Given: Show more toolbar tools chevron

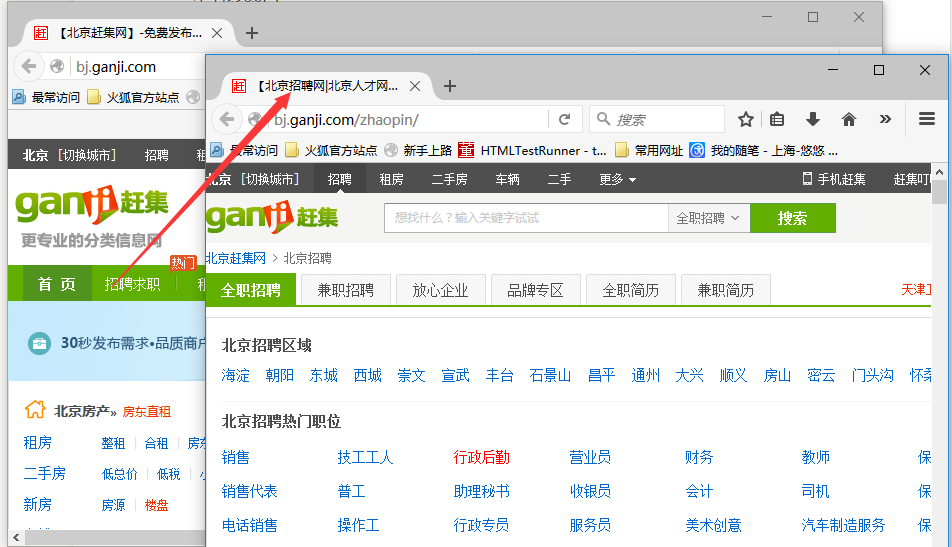Looking at the screenshot, I should coord(885,119).
